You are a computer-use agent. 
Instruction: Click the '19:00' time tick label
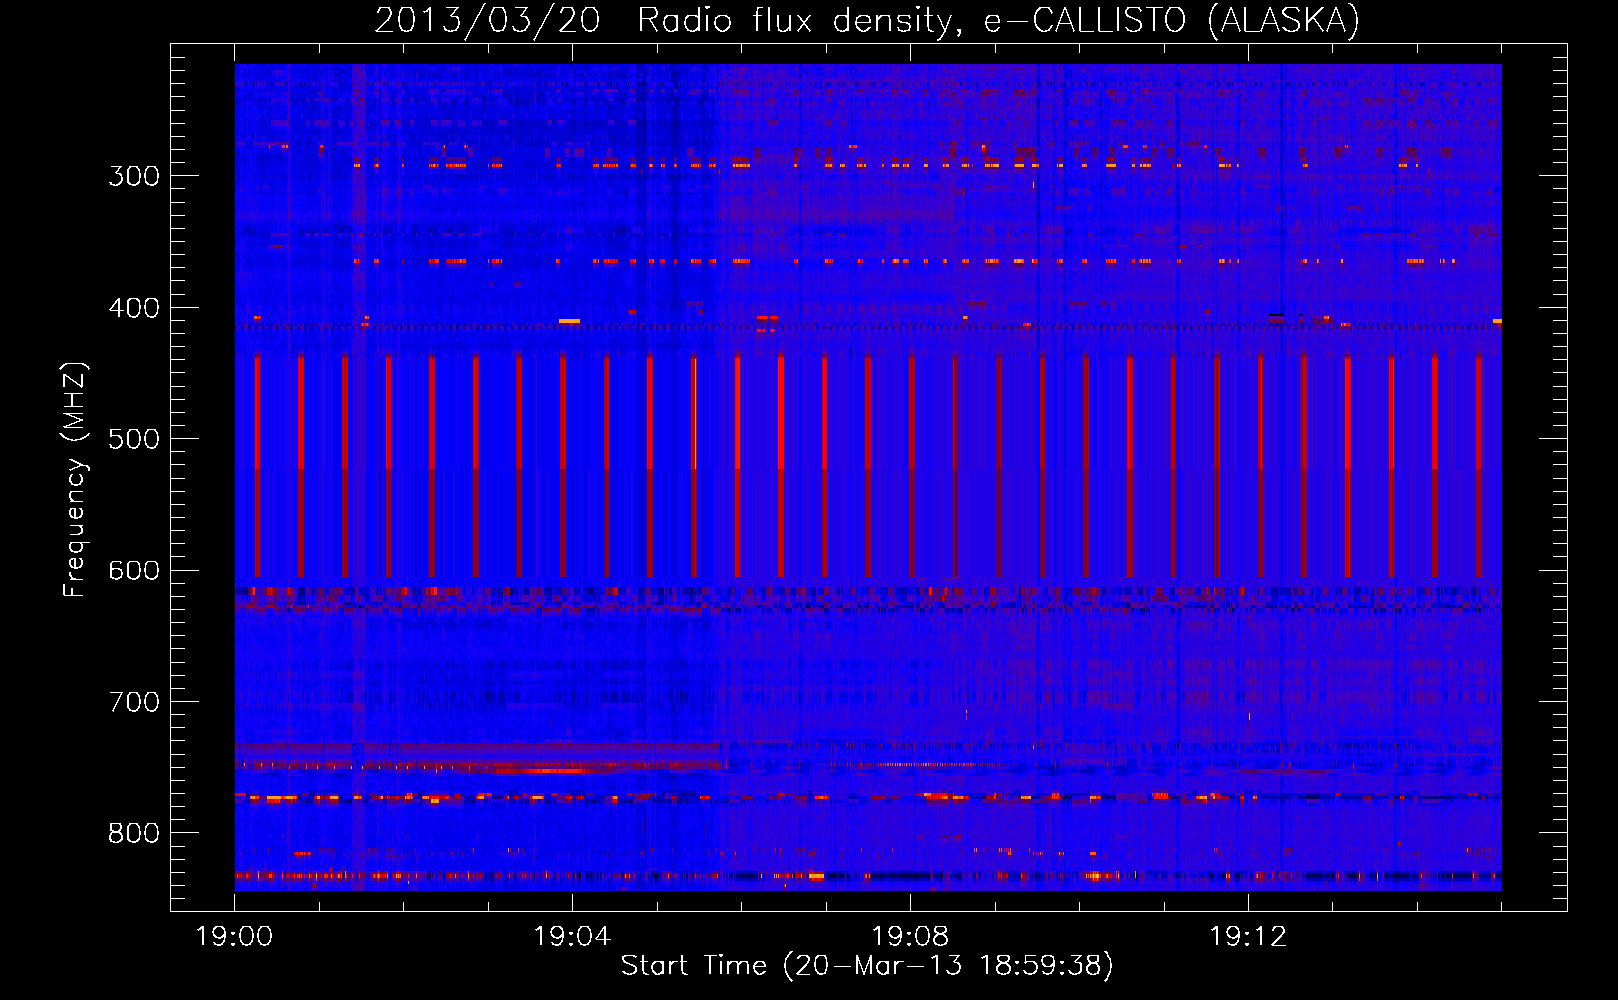click(x=234, y=937)
